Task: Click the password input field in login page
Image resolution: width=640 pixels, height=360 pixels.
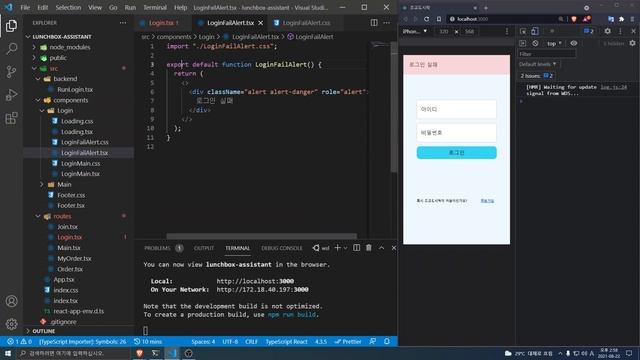Action: point(456,133)
